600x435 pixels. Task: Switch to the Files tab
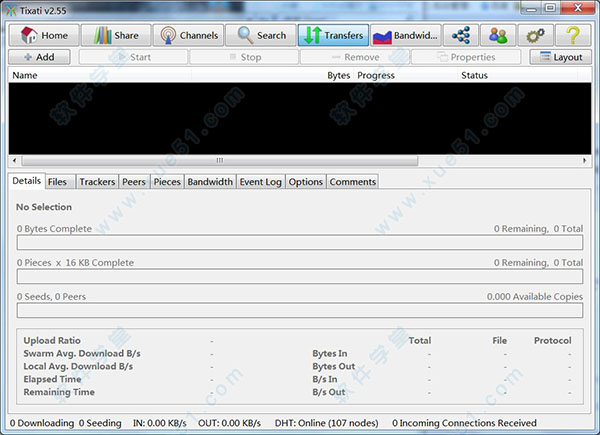click(x=58, y=182)
